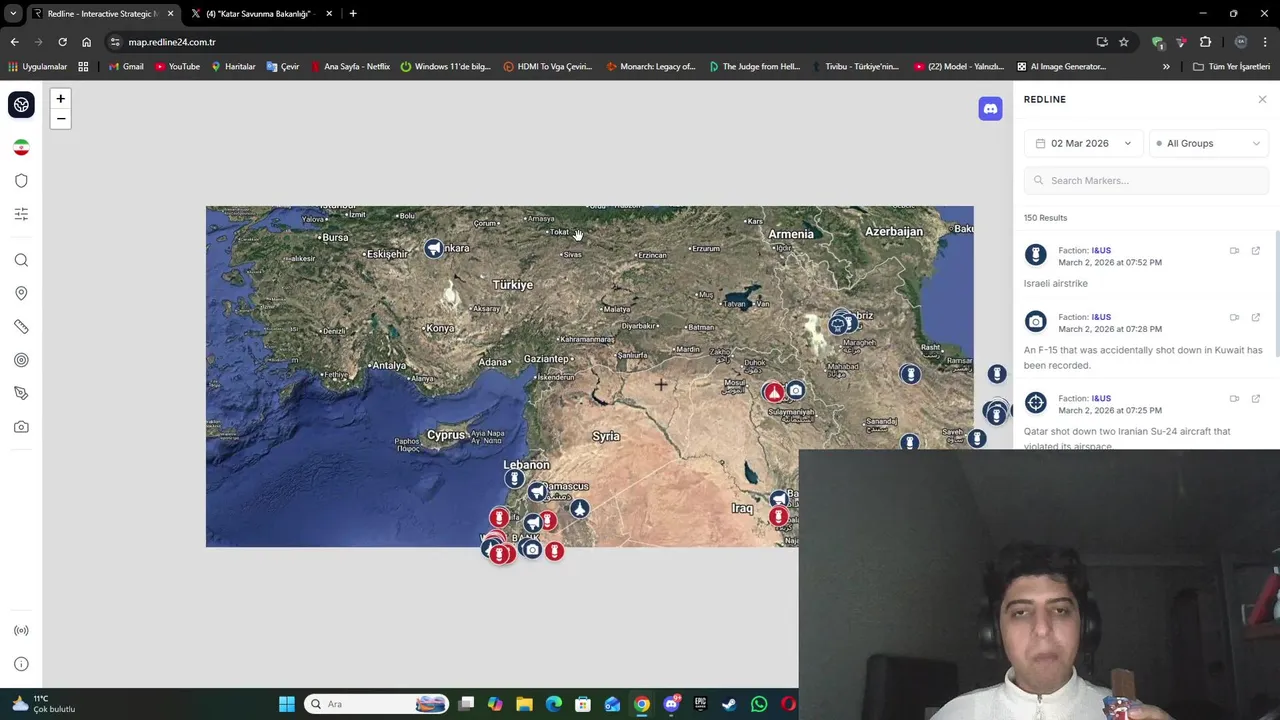This screenshot has width=1280, height=720.
Task: Zoom out the map with minus button
Action: [60, 118]
